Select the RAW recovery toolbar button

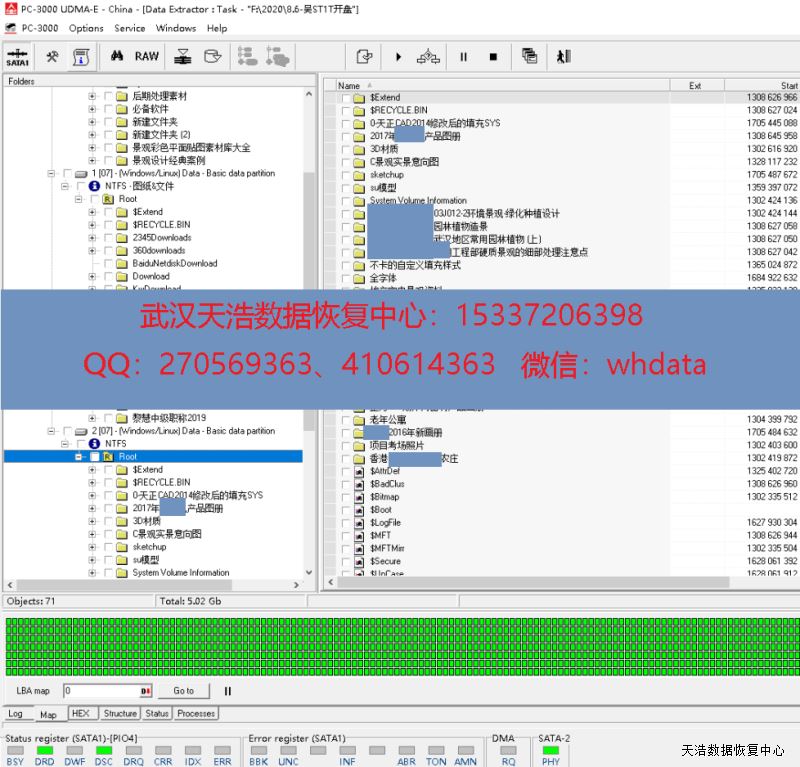pyautogui.click(x=147, y=57)
